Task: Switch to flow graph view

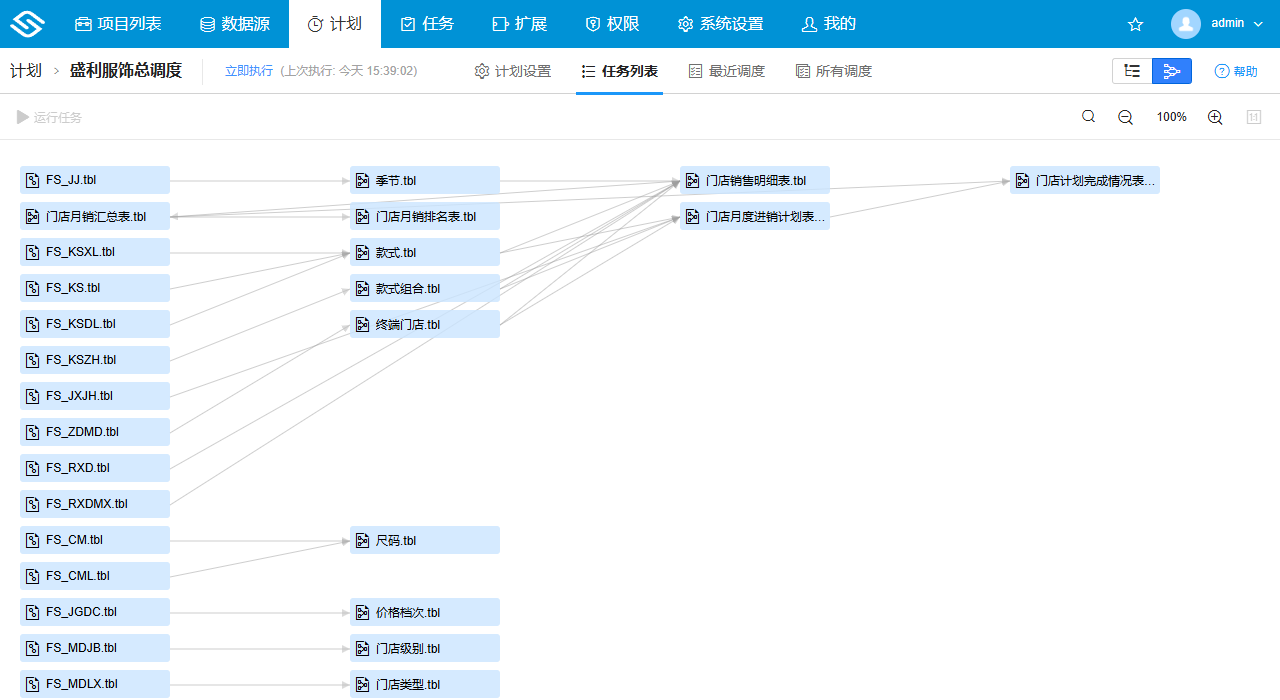Action: (x=1172, y=71)
